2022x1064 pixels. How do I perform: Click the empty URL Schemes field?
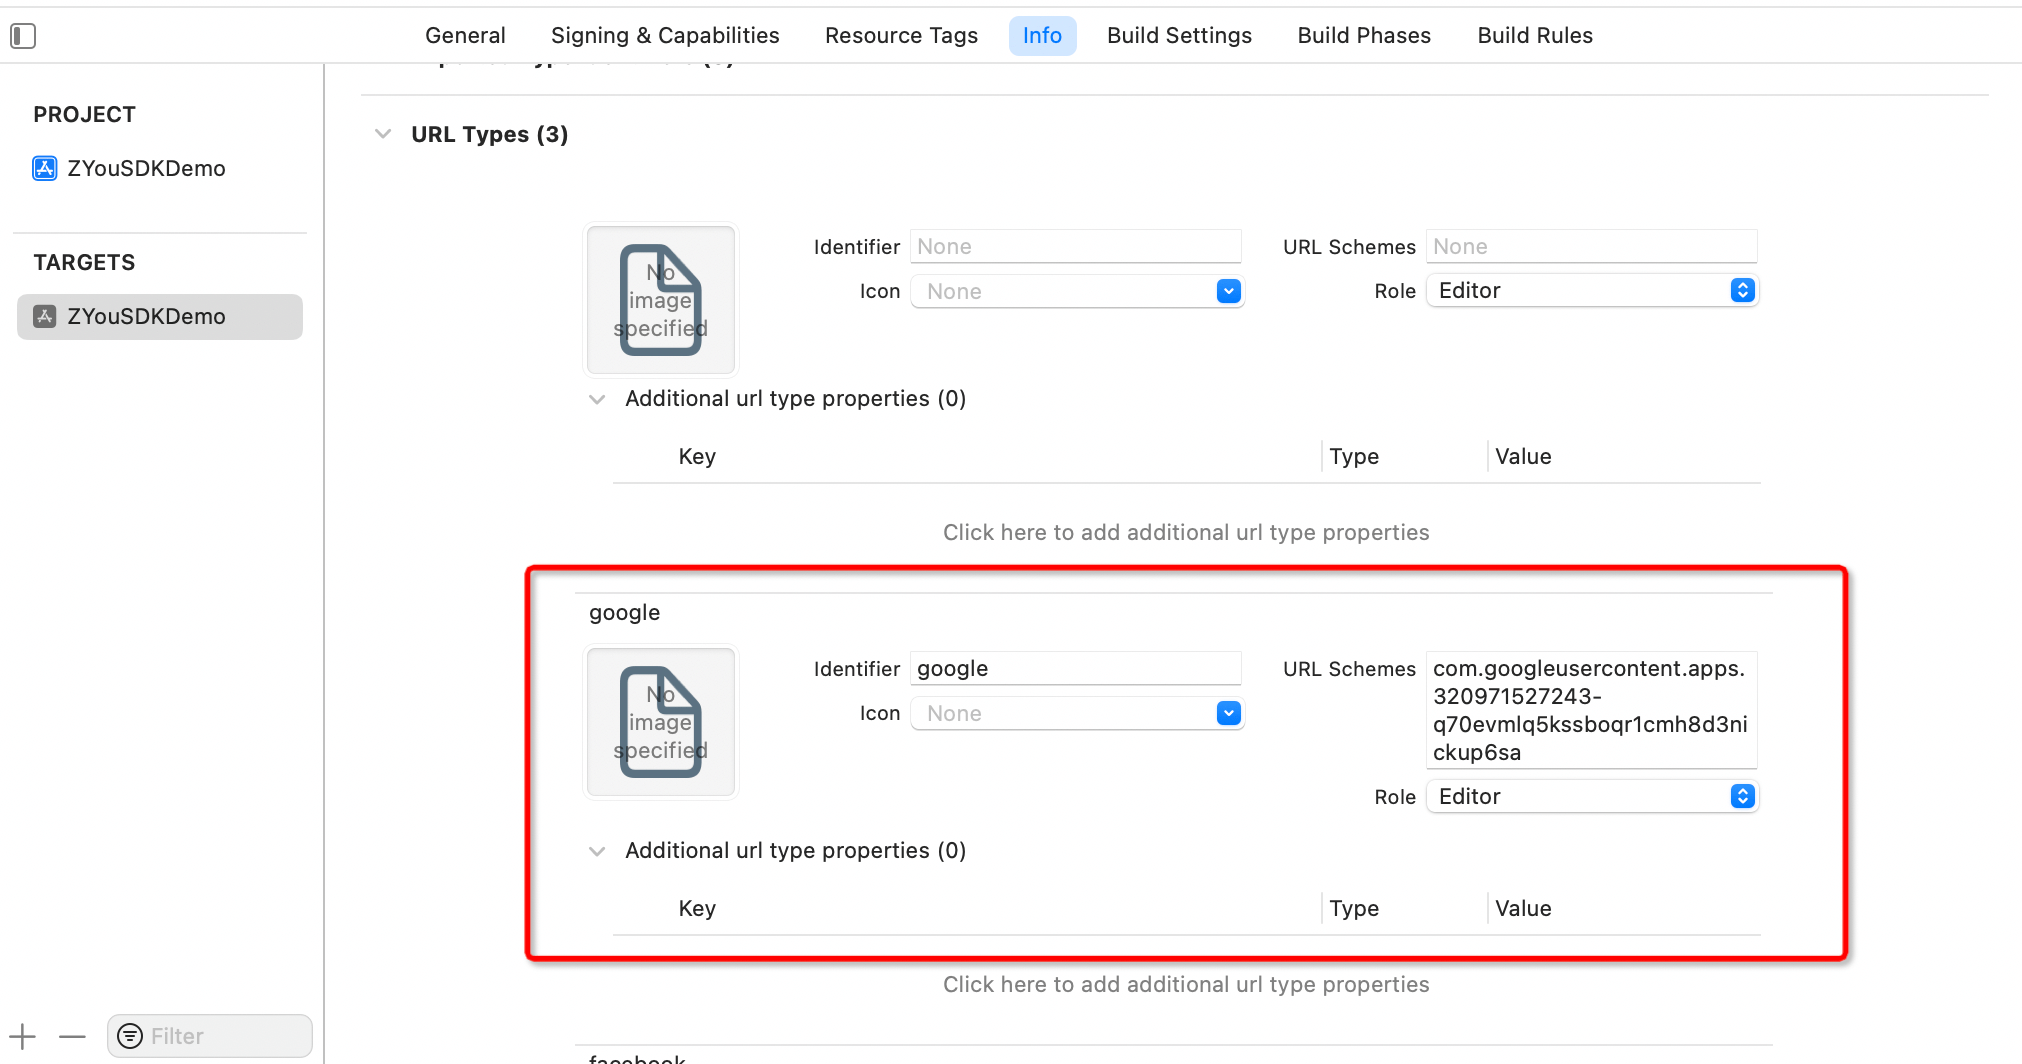click(1590, 246)
